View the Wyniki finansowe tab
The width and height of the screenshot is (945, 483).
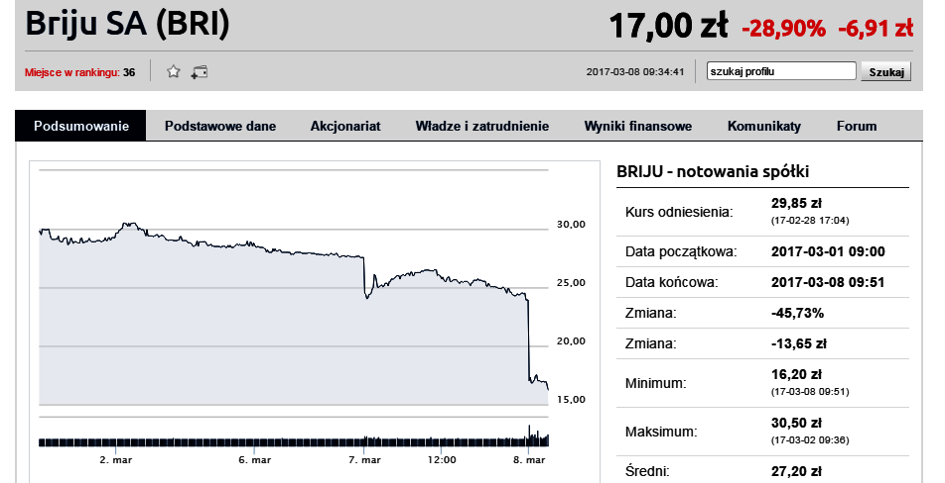(x=638, y=126)
